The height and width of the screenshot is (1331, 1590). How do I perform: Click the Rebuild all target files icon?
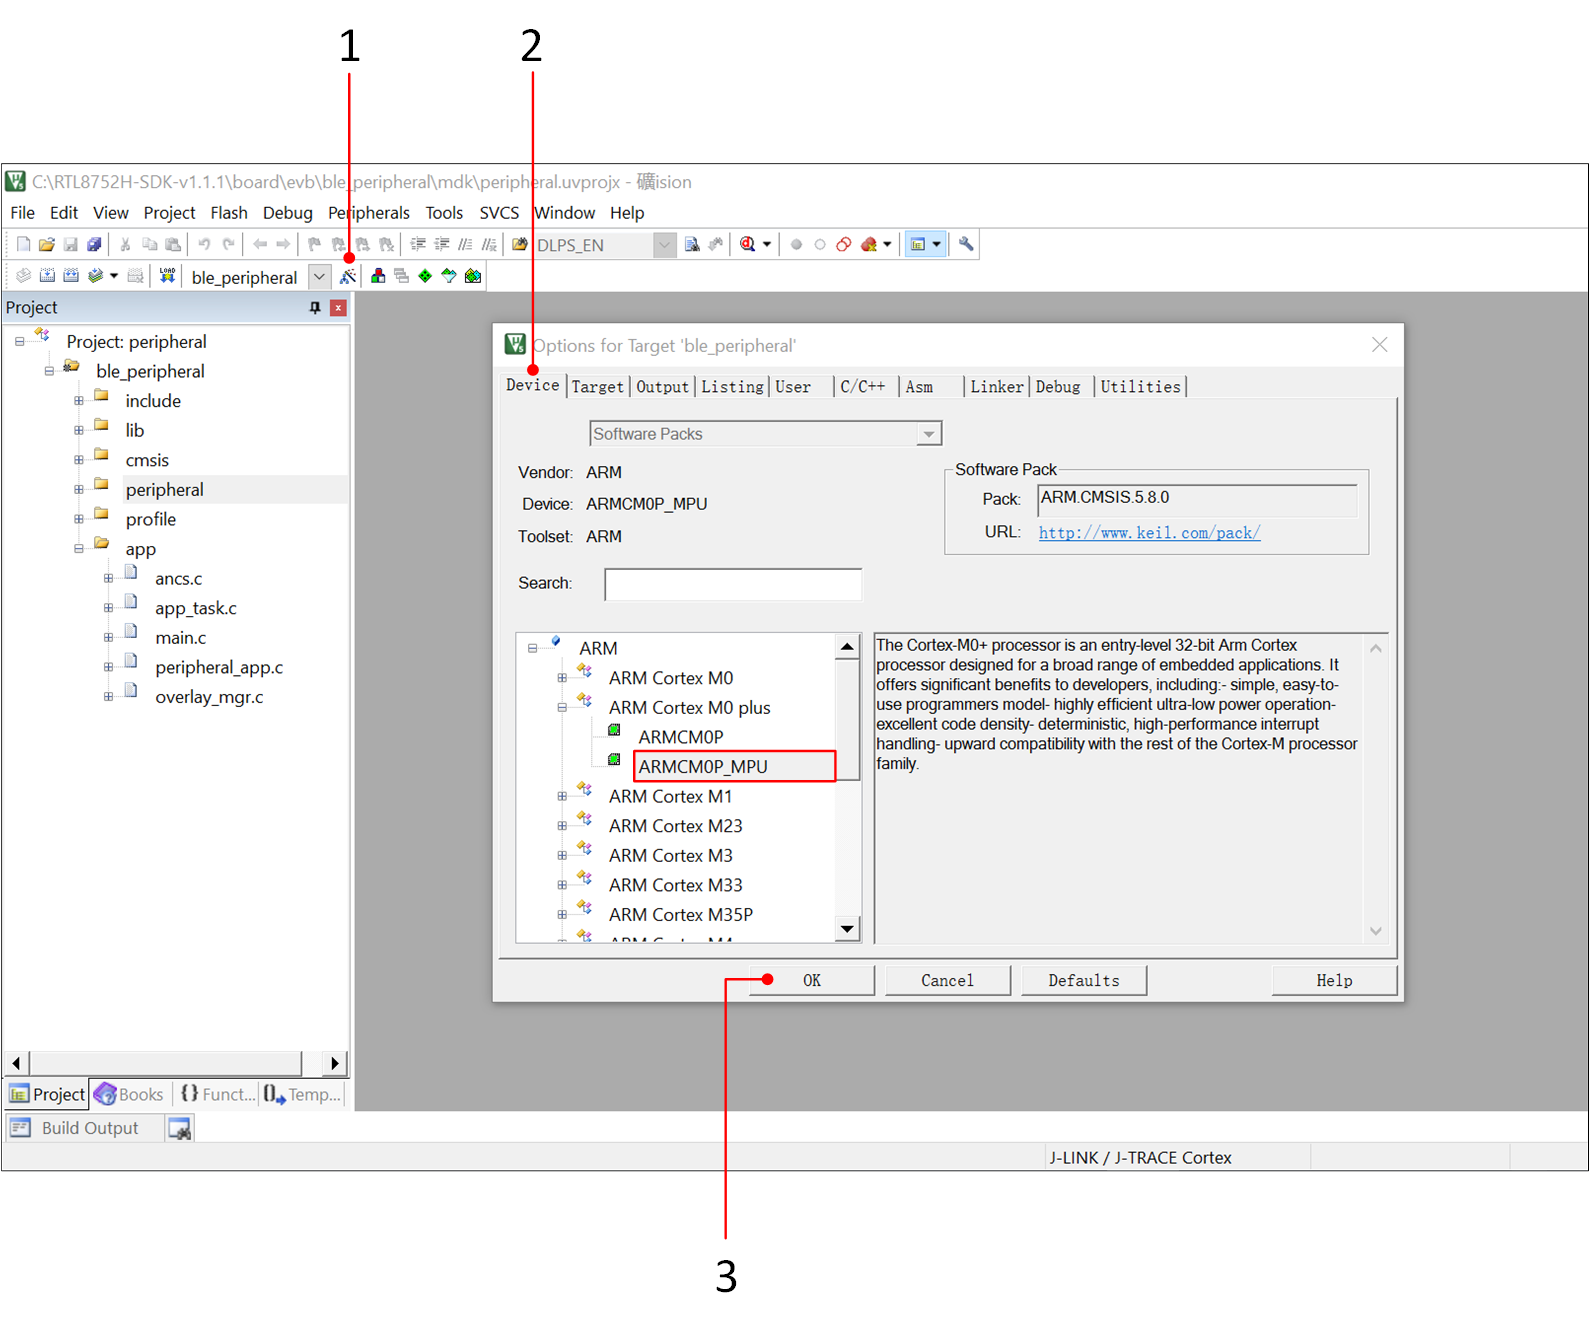coord(71,276)
